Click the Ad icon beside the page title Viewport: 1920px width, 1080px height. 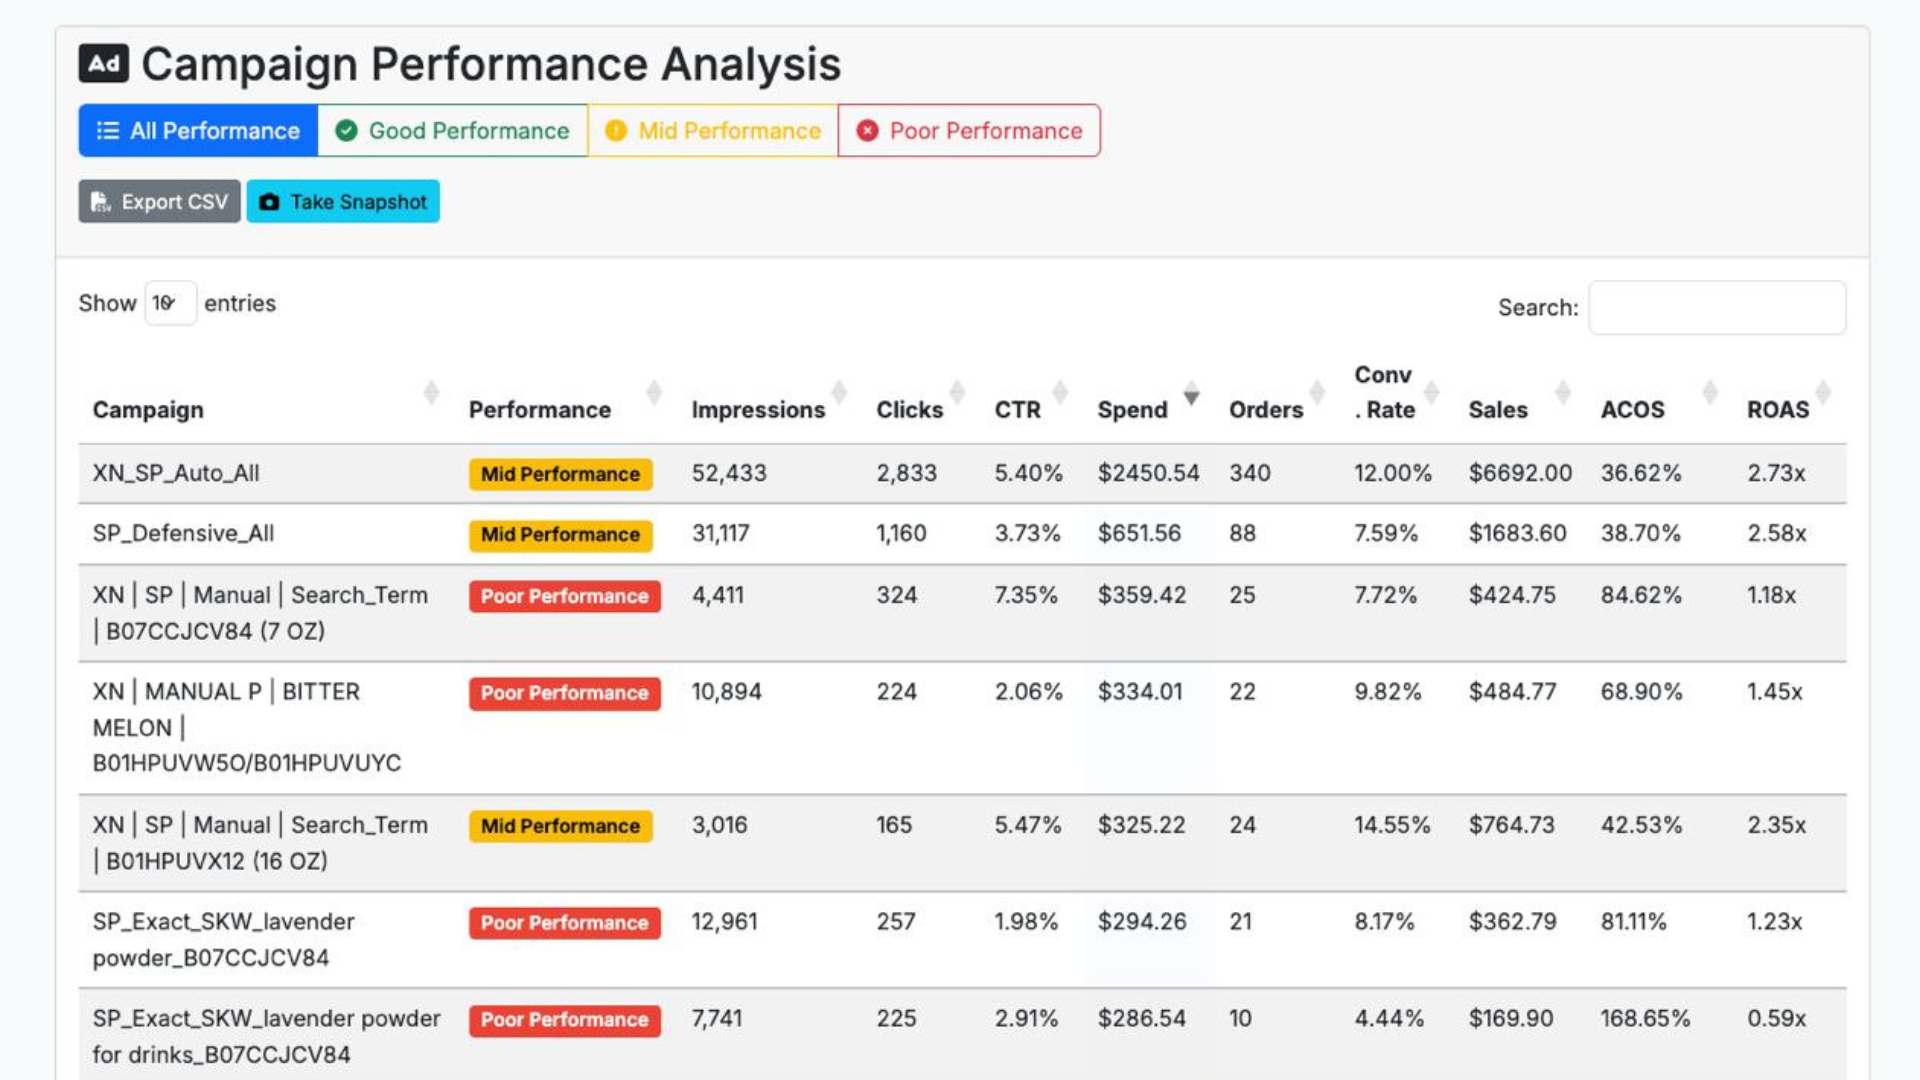(x=103, y=63)
